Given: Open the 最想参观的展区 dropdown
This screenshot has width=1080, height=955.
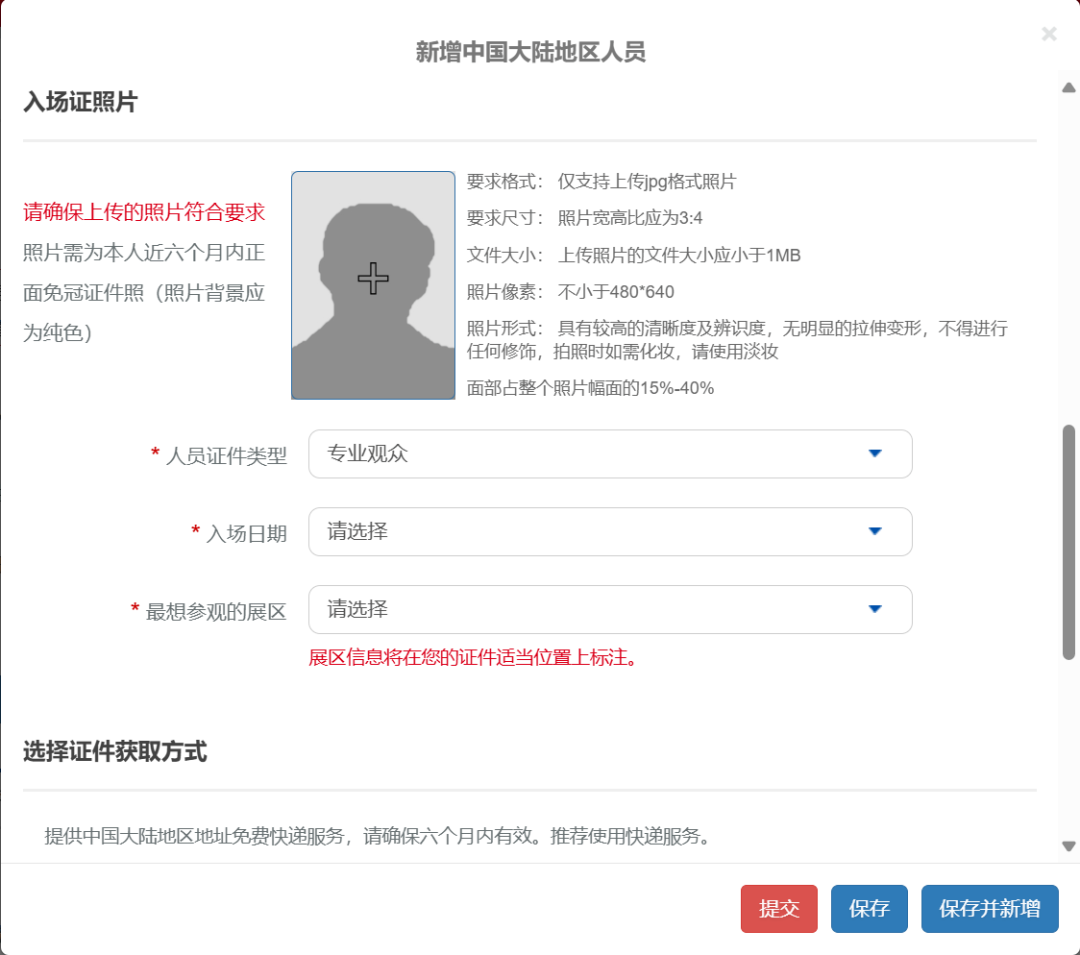Looking at the screenshot, I should (x=610, y=609).
